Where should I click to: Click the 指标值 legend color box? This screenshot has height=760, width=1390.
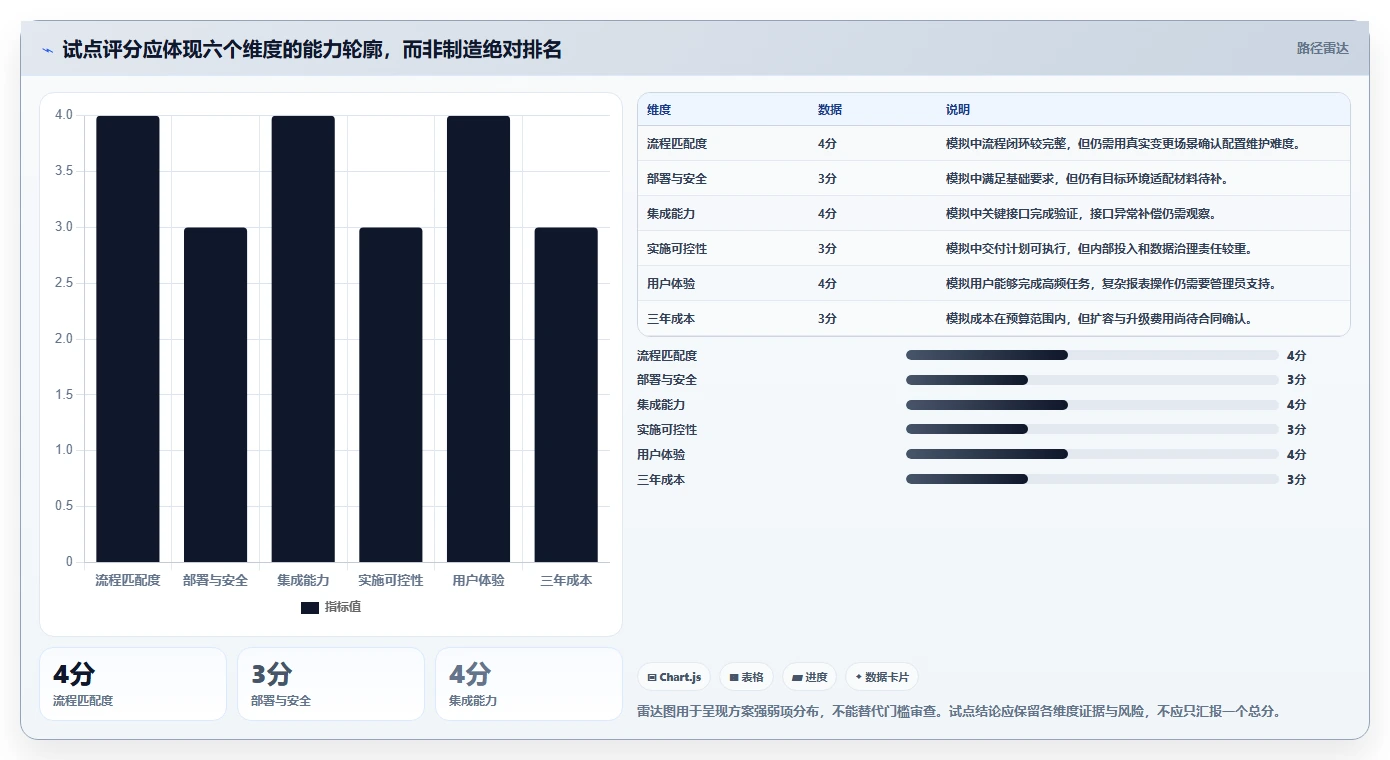coord(310,607)
